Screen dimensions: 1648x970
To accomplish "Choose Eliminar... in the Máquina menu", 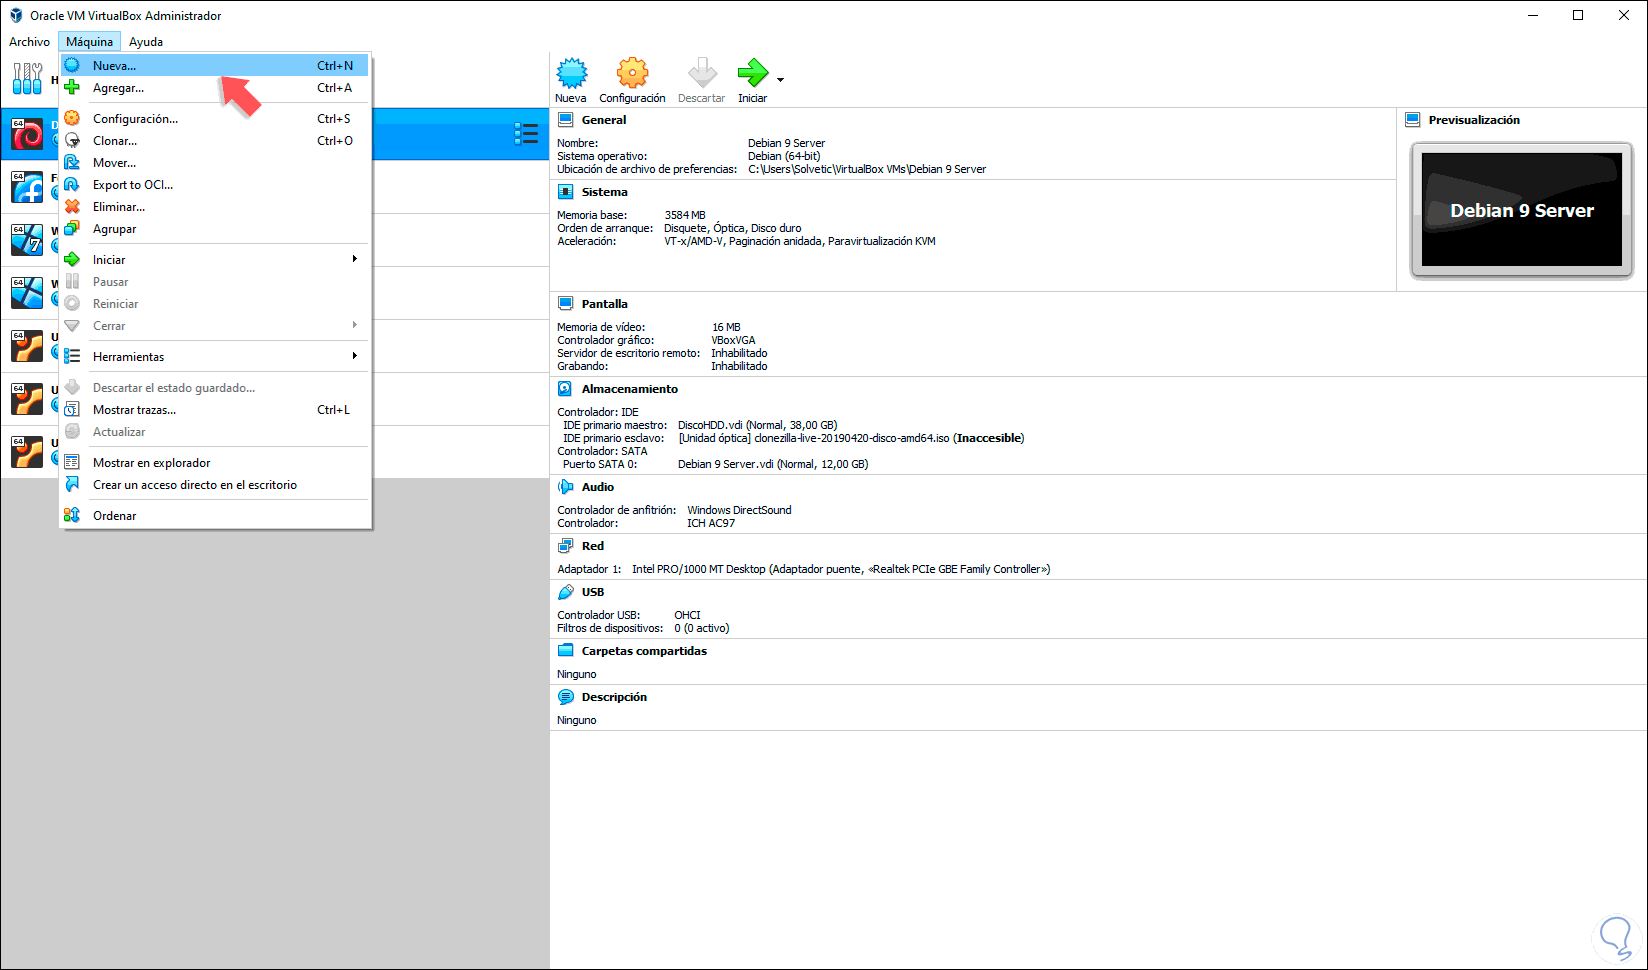I will point(215,207).
